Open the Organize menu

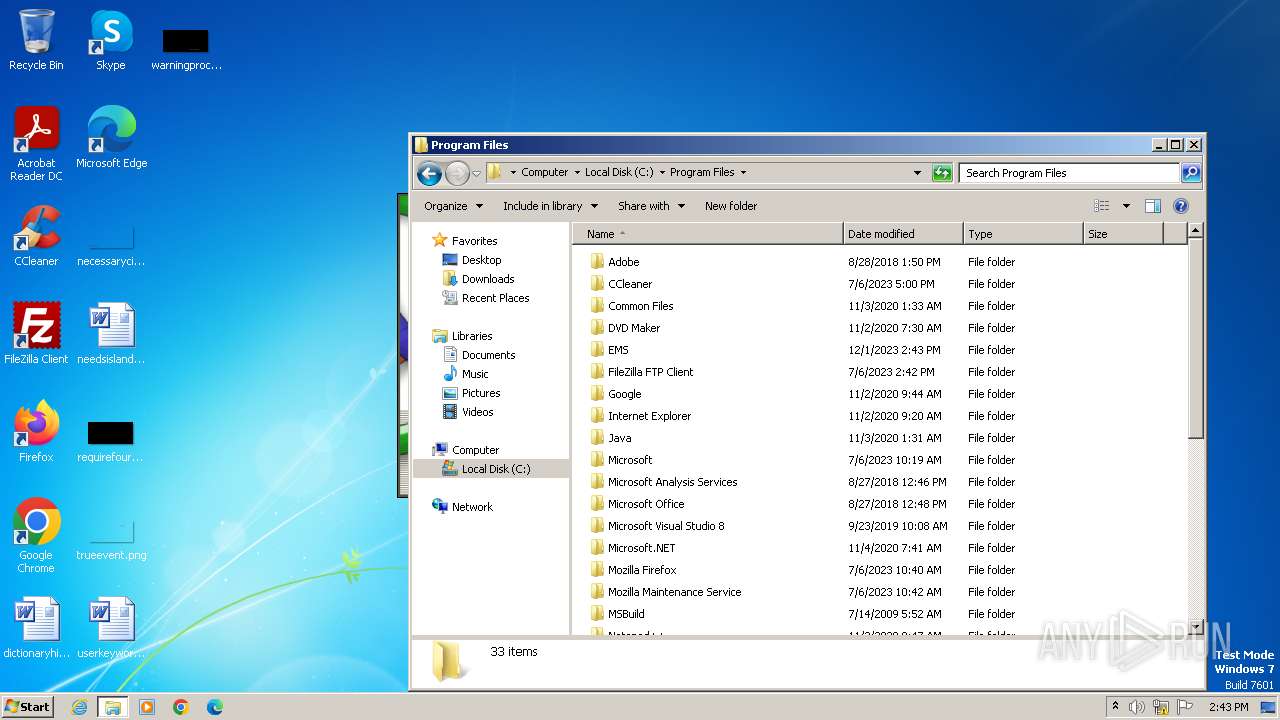453,206
